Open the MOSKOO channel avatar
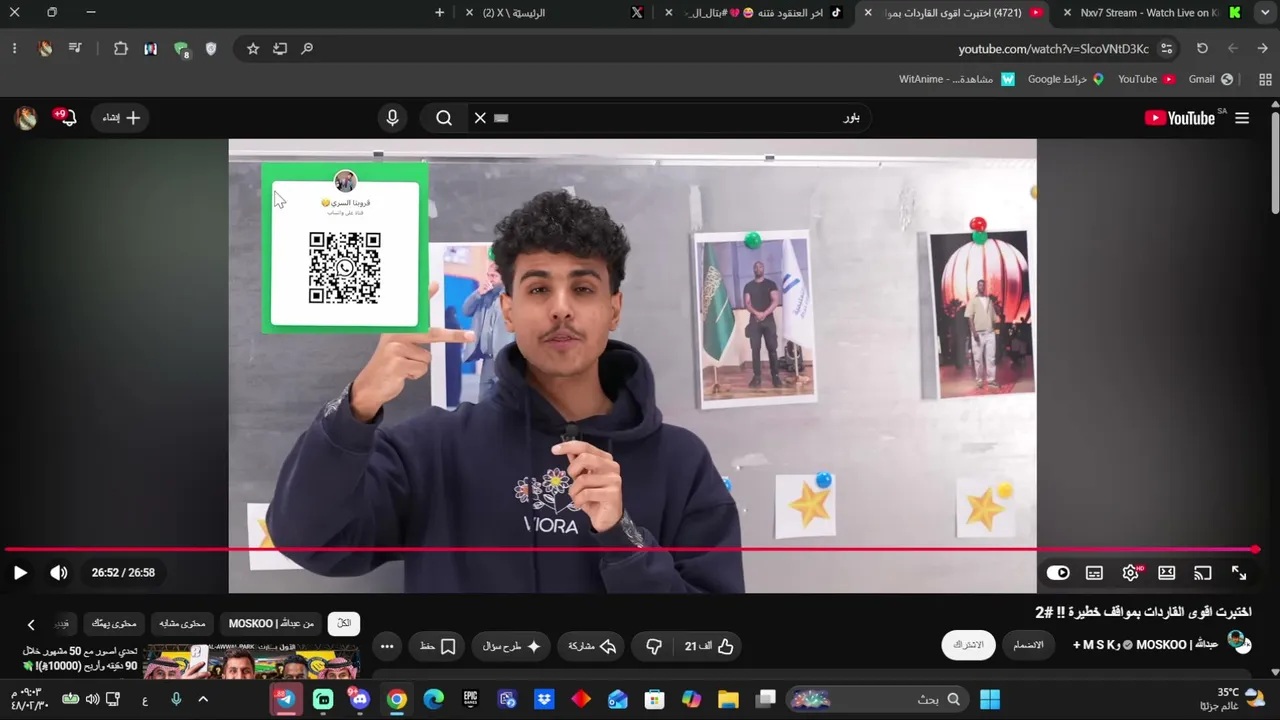 click(x=1238, y=642)
